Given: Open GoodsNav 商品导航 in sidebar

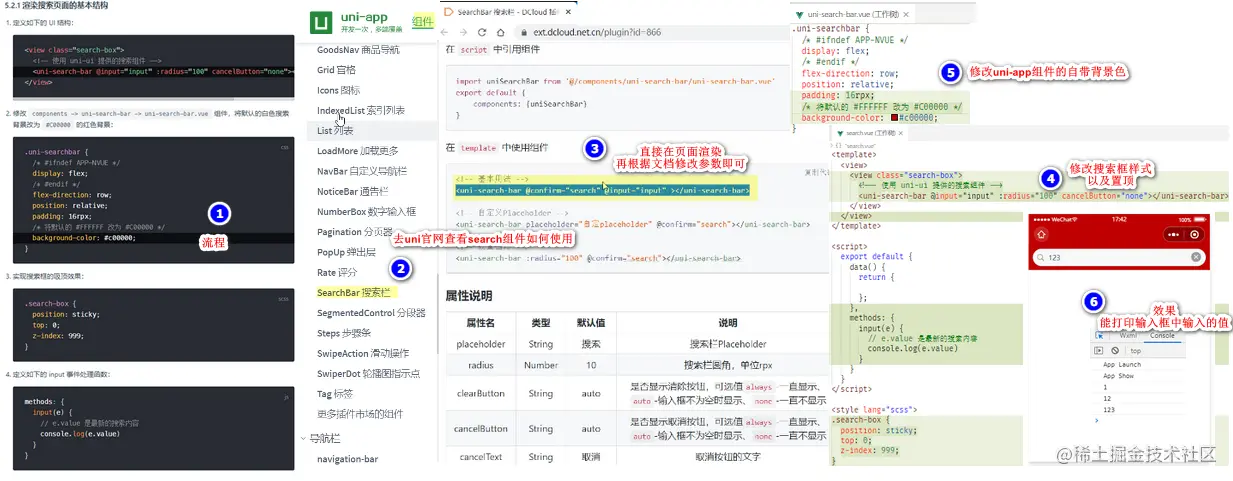Looking at the screenshot, I should tap(357, 50).
